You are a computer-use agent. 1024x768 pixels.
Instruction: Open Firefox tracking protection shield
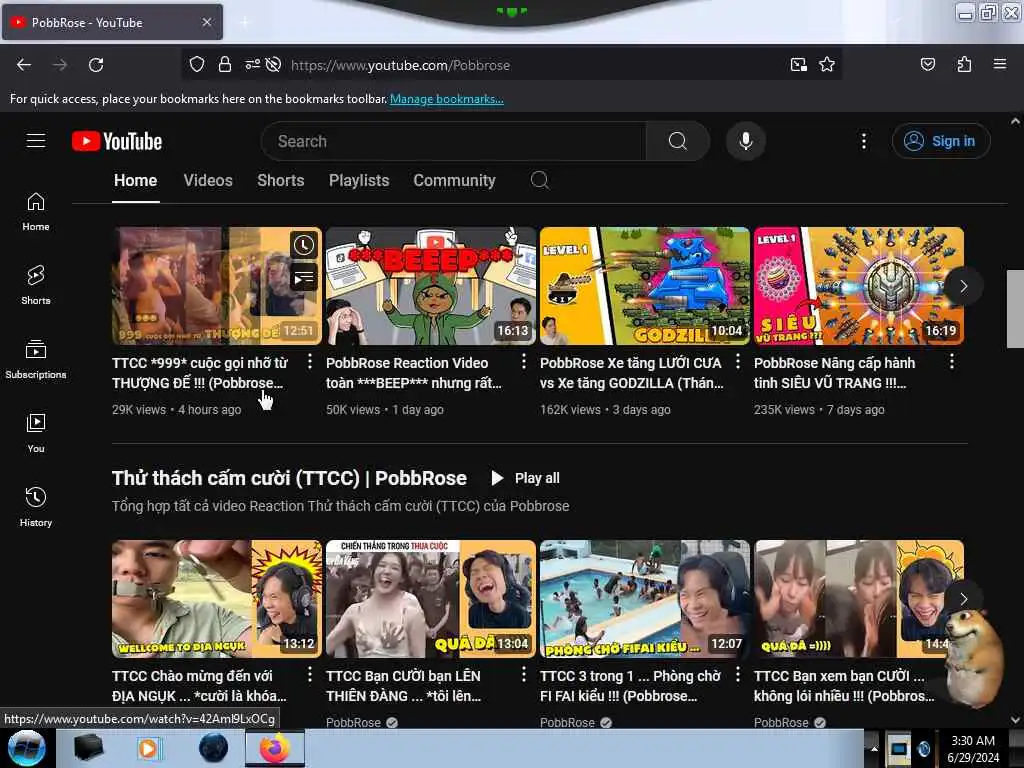(x=197, y=65)
